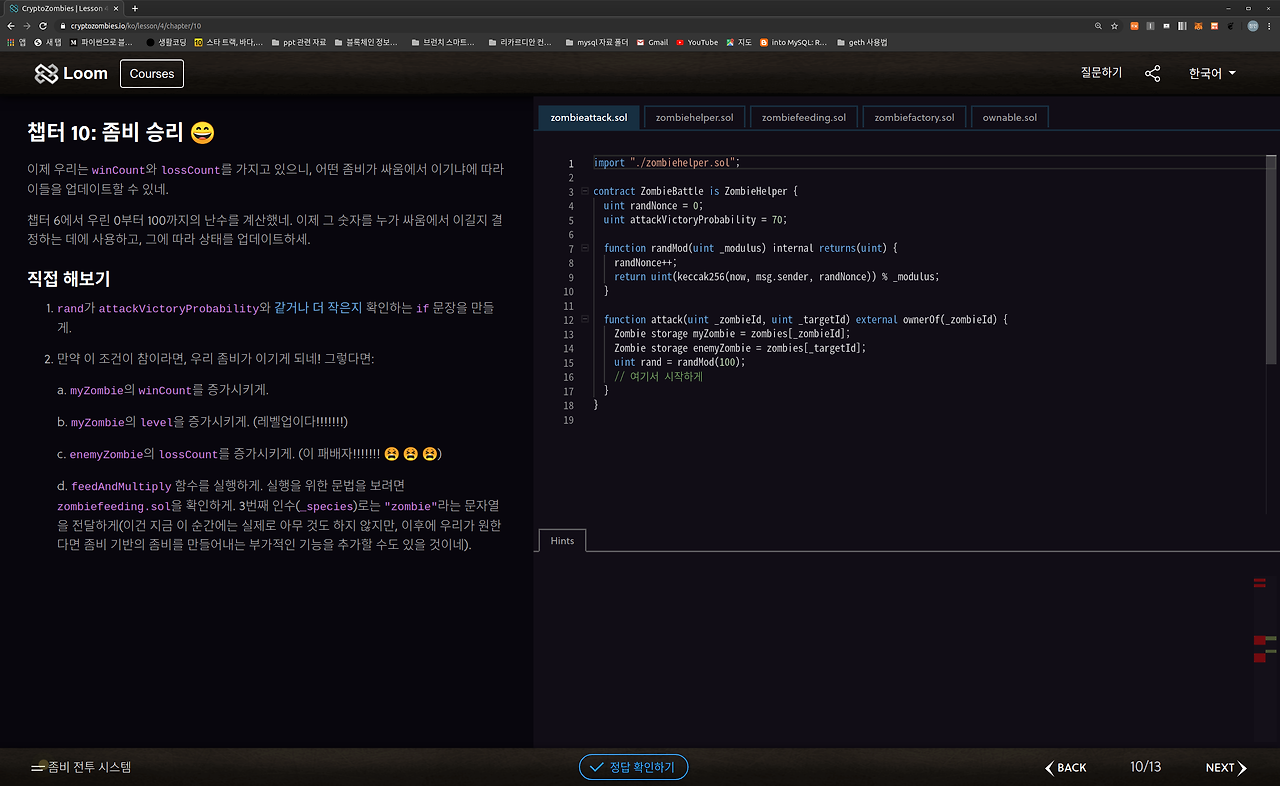Click the 'uint rand = randMod(100);' line

coord(679,362)
